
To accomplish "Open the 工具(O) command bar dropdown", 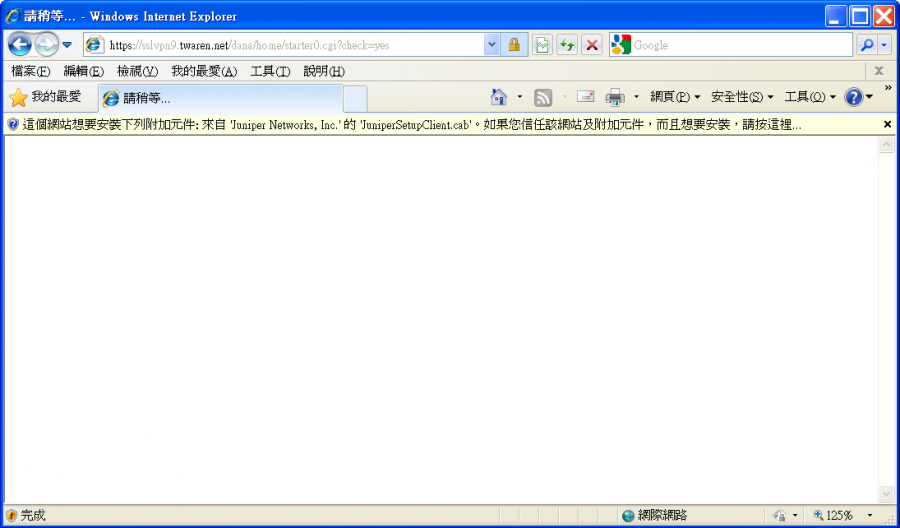I will pos(810,97).
